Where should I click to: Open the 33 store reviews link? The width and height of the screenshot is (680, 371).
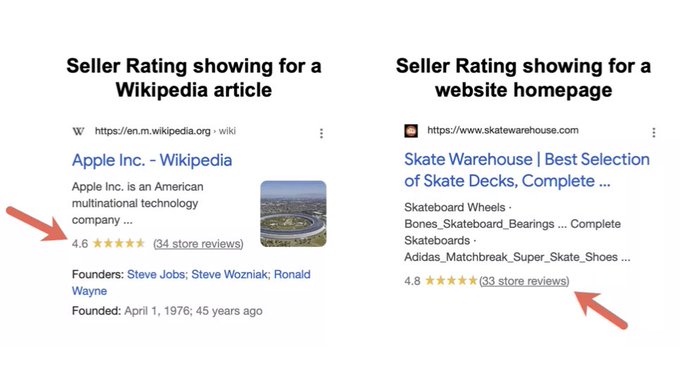tap(524, 281)
